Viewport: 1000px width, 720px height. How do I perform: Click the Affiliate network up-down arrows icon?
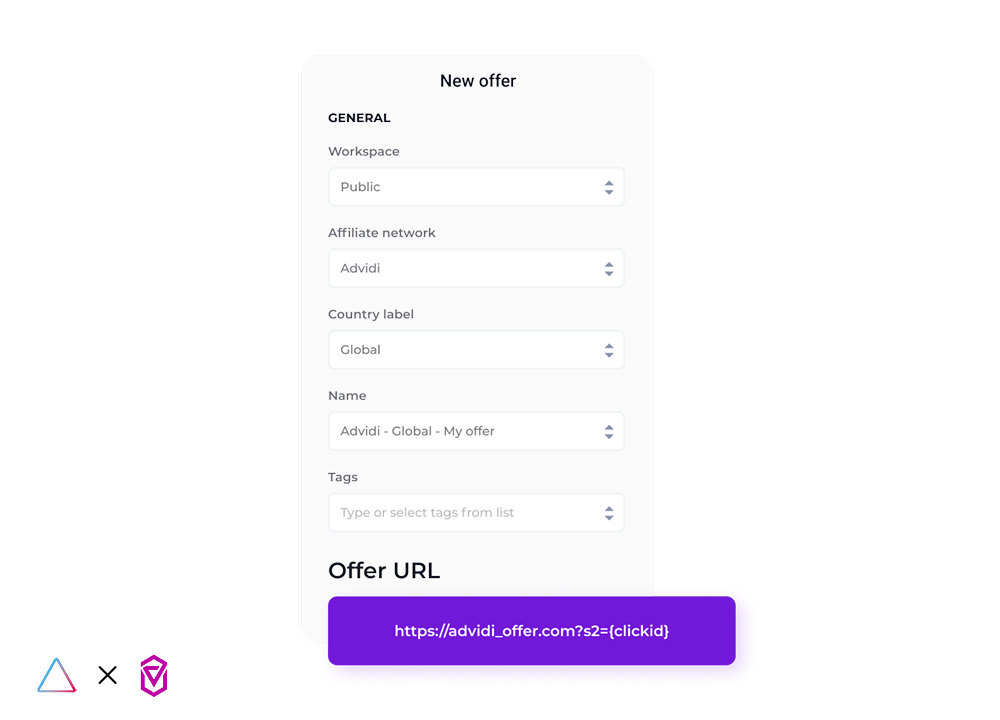click(609, 269)
